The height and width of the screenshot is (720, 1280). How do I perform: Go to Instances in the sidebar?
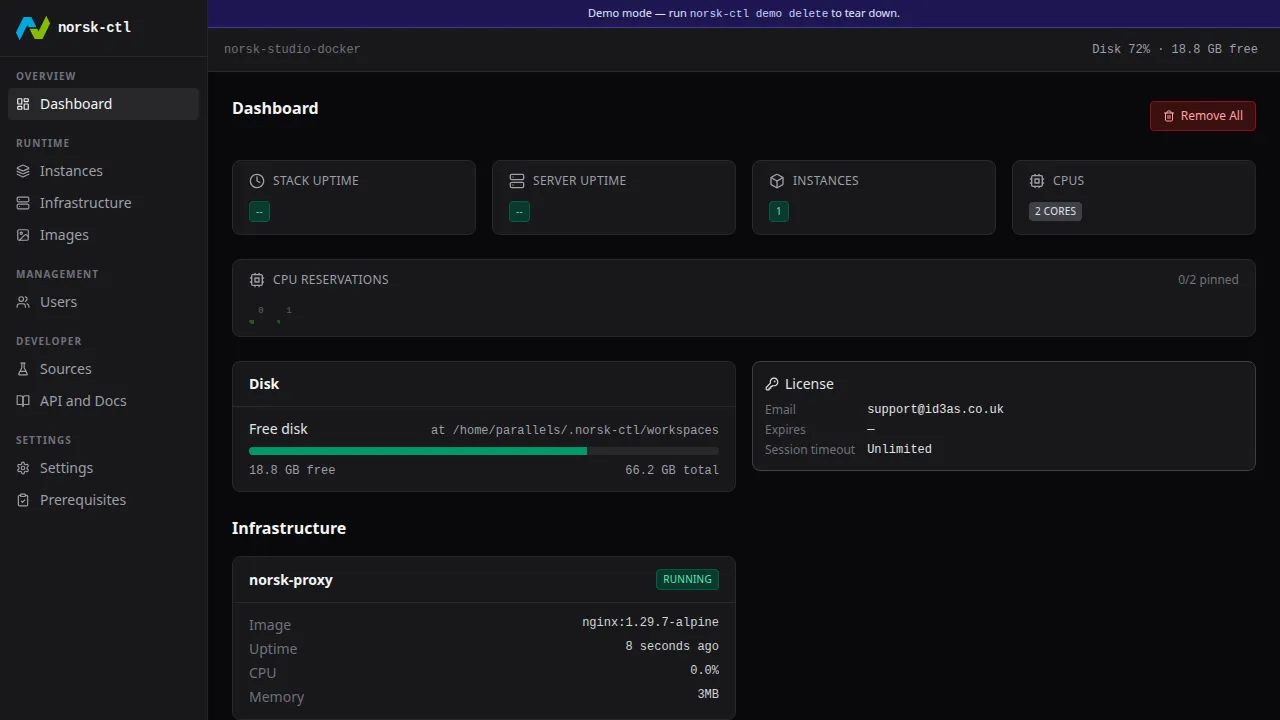tap(104, 171)
